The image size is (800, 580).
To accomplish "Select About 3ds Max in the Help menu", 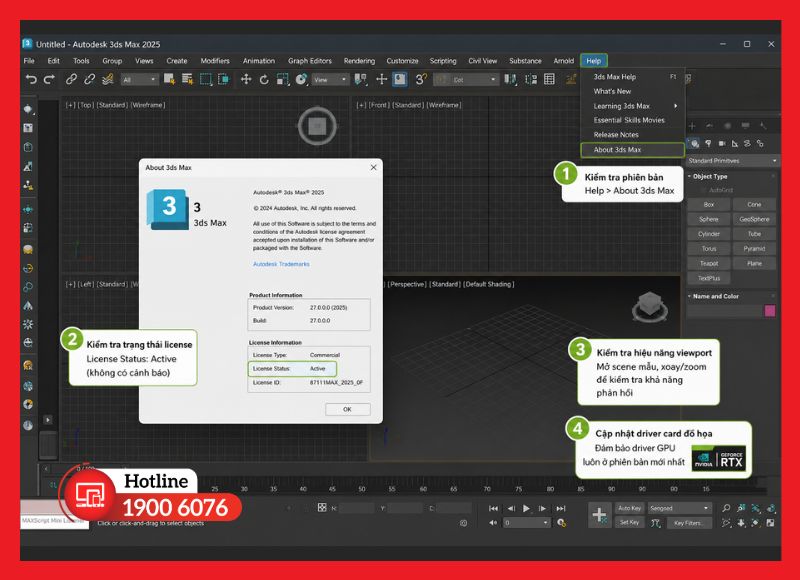I will tap(633, 149).
